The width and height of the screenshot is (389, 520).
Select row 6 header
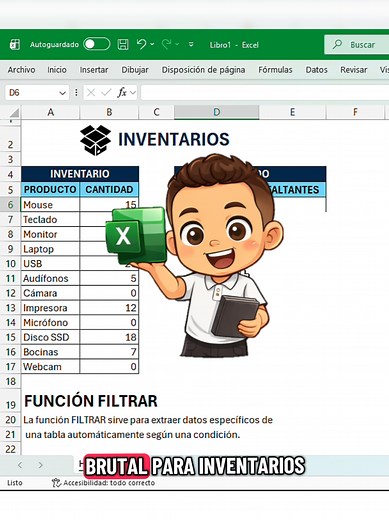click(x=11, y=204)
